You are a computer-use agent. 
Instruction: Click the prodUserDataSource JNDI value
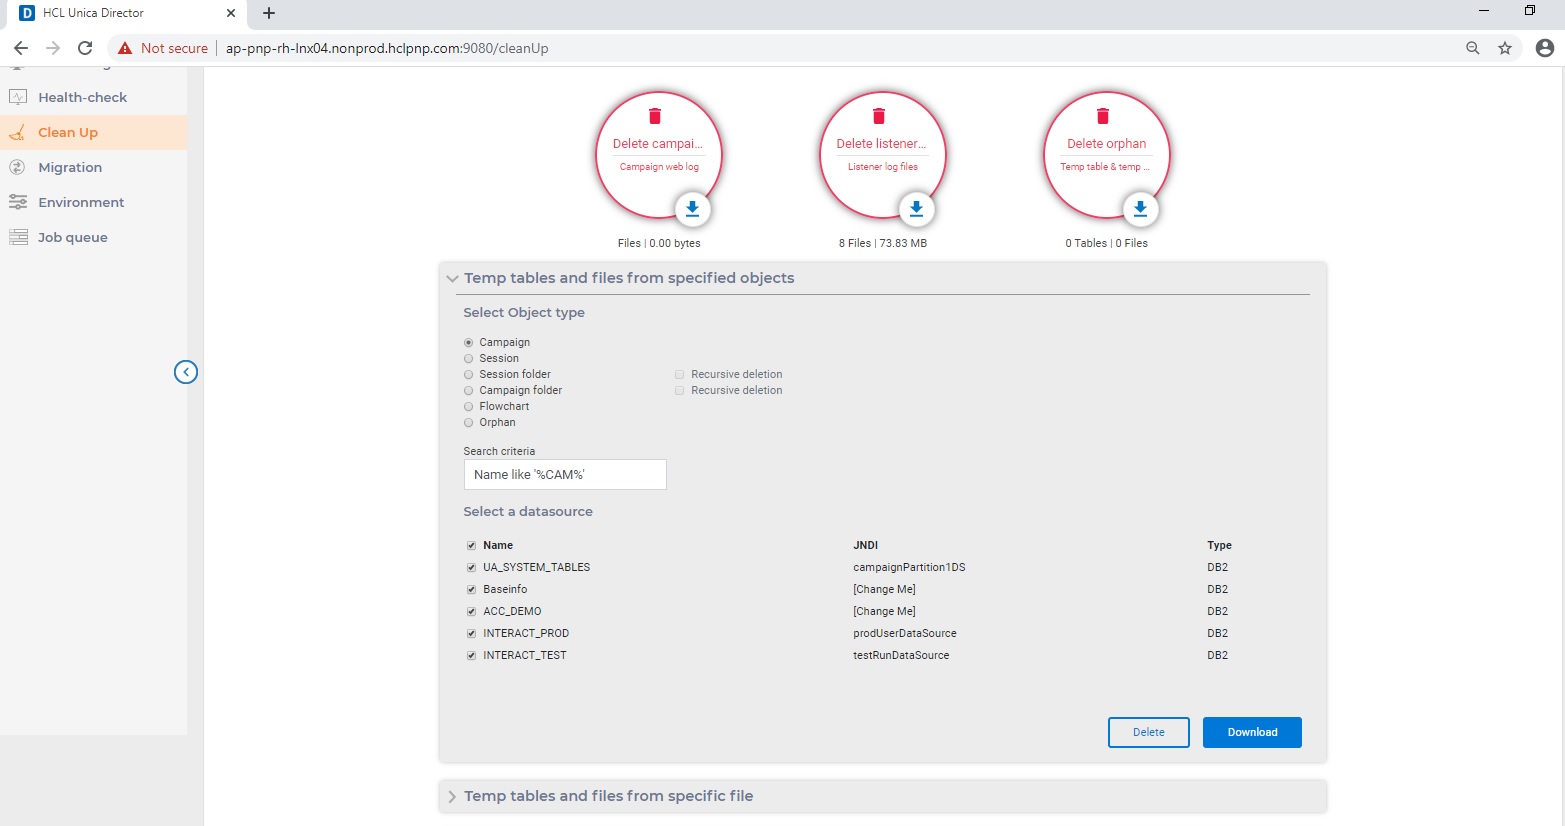tap(905, 633)
